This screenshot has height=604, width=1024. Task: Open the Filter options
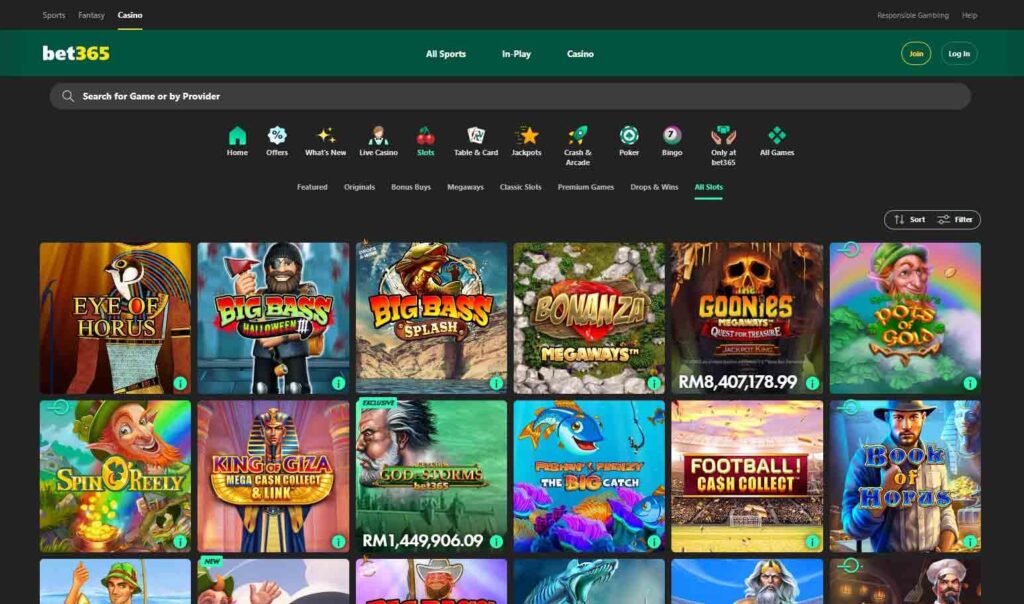click(x=955, y=219)
